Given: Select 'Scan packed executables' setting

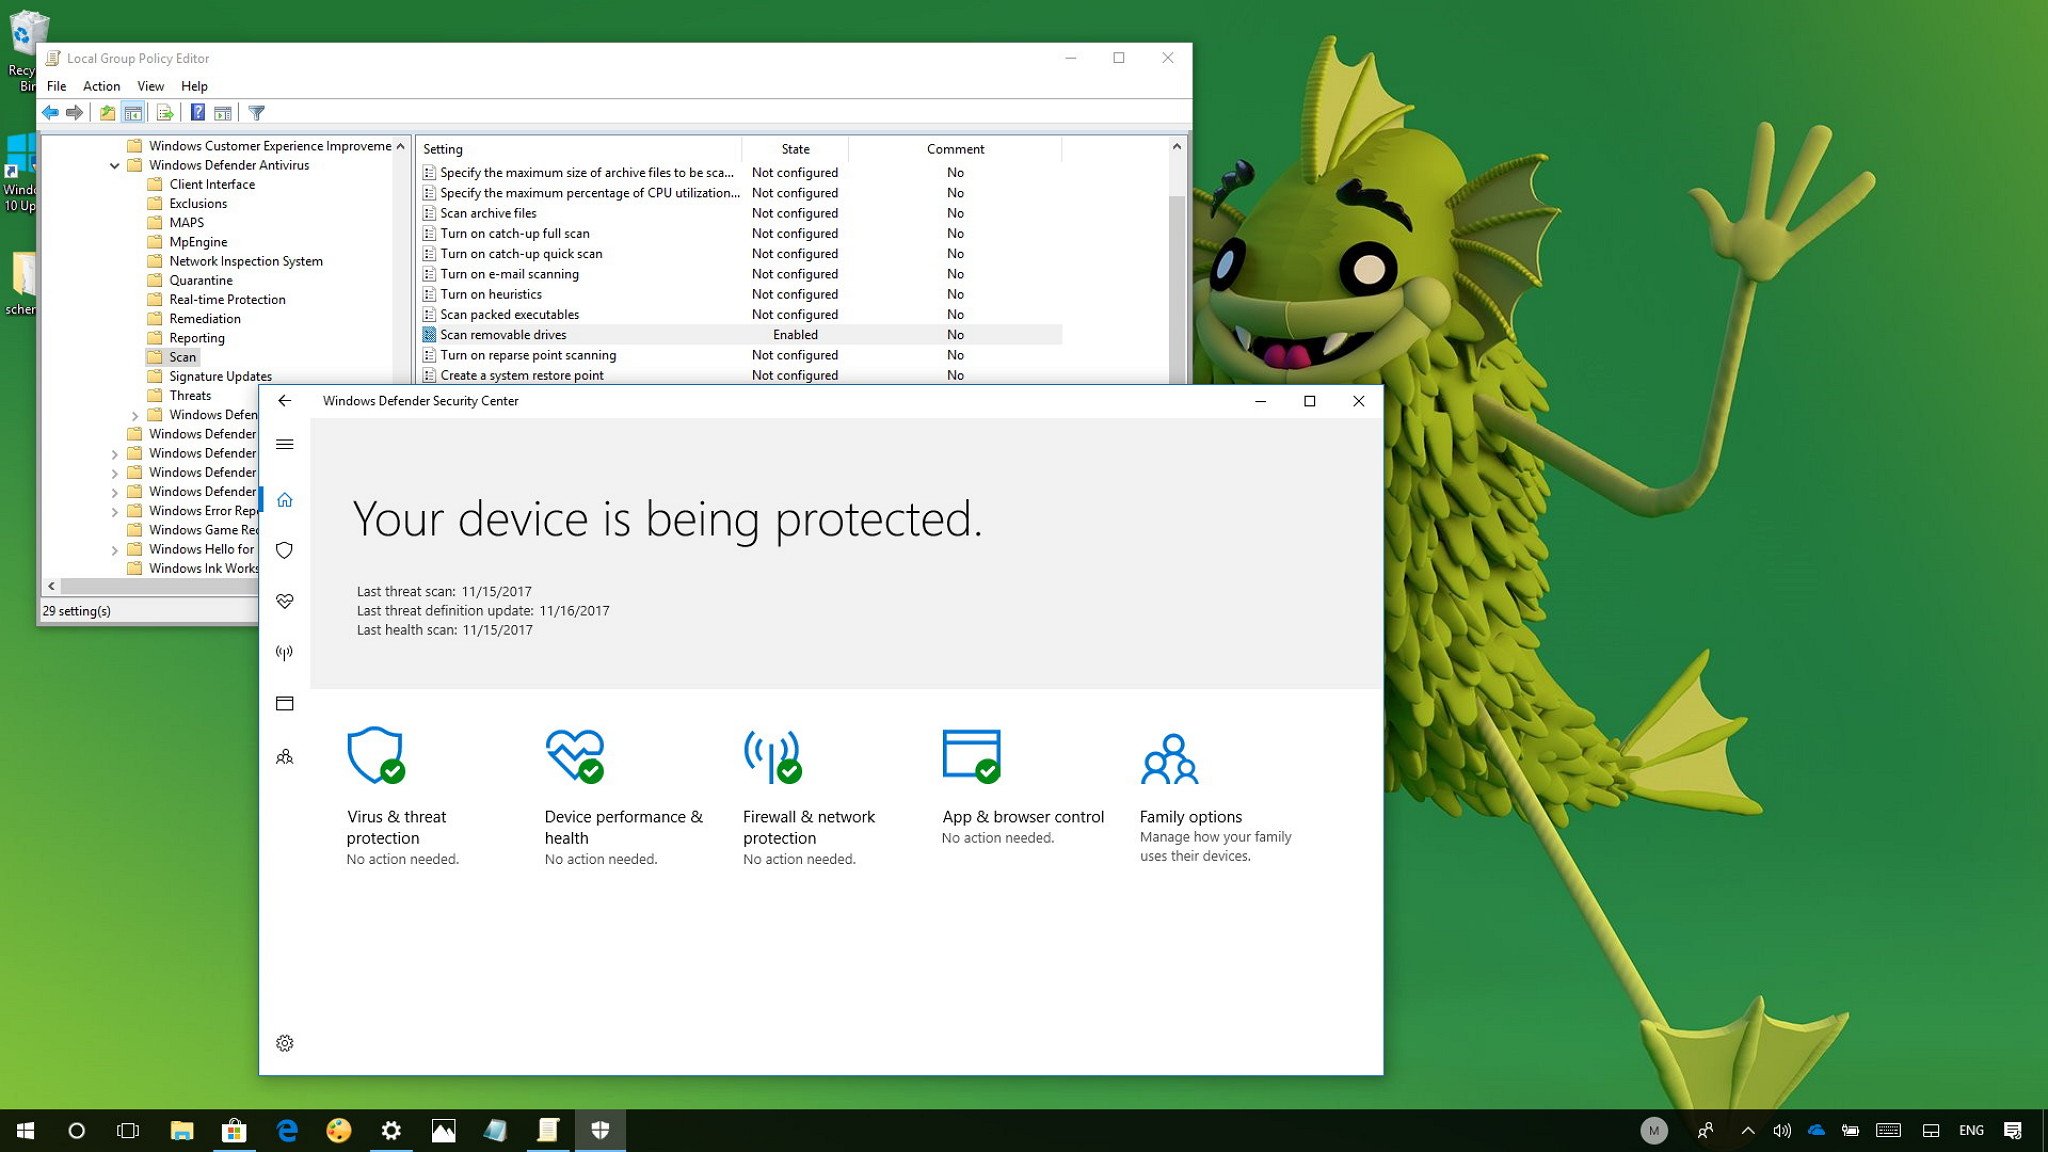Looking at the screenshot, I should click(x=741, y=315).
